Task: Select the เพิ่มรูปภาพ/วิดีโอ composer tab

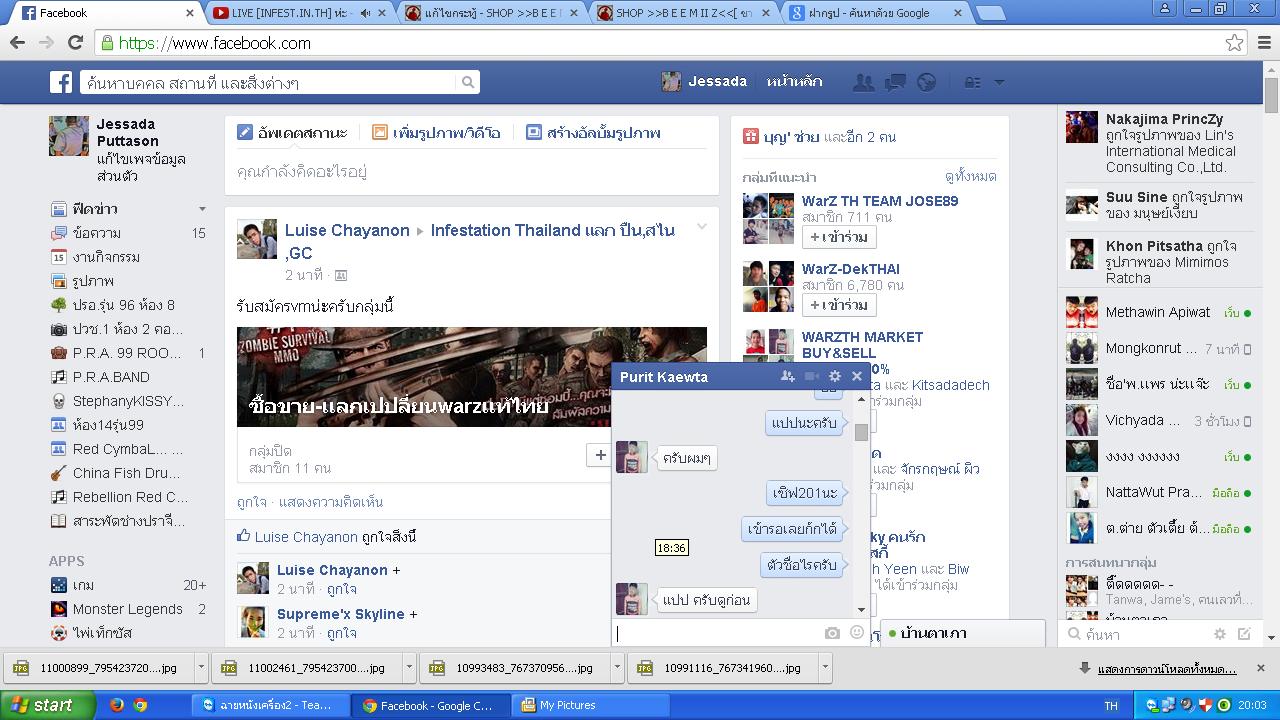Action: tap(436, 132)
